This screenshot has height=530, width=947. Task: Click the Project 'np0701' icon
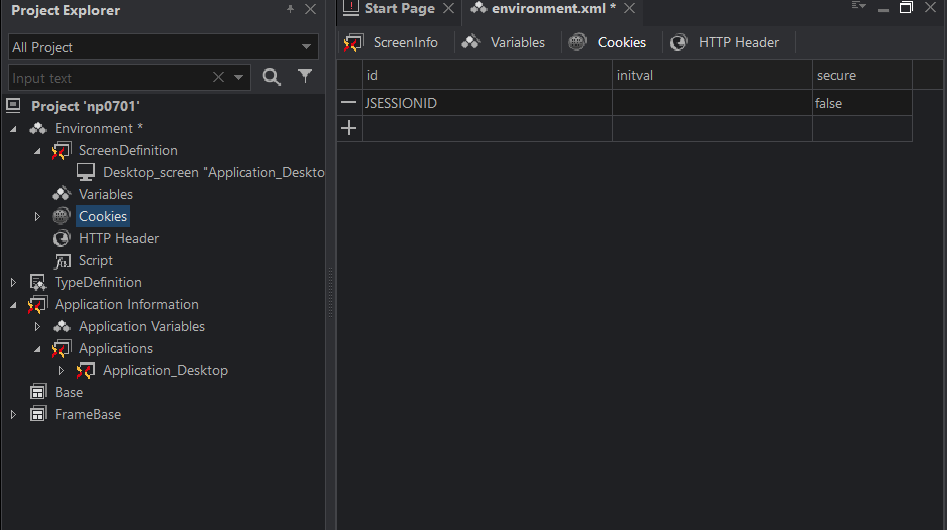(14, 106)
